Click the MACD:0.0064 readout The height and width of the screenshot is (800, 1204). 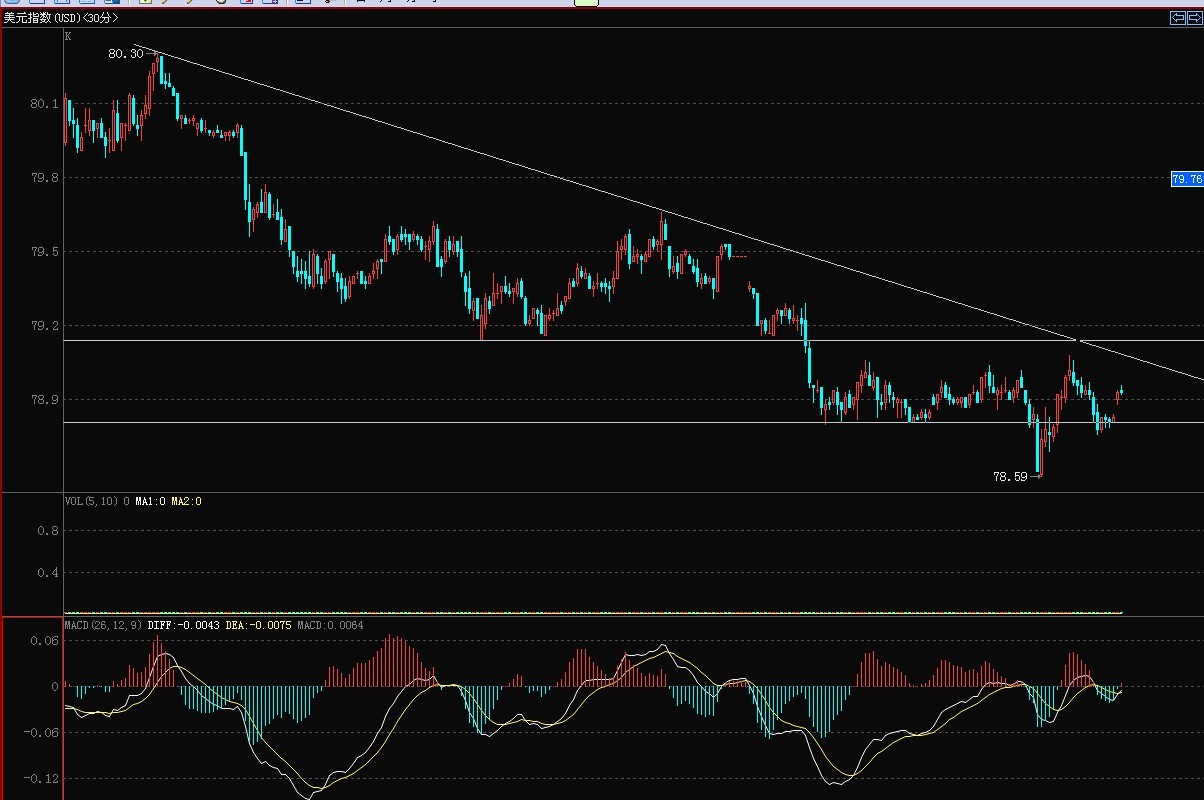[x=331, y=625]
